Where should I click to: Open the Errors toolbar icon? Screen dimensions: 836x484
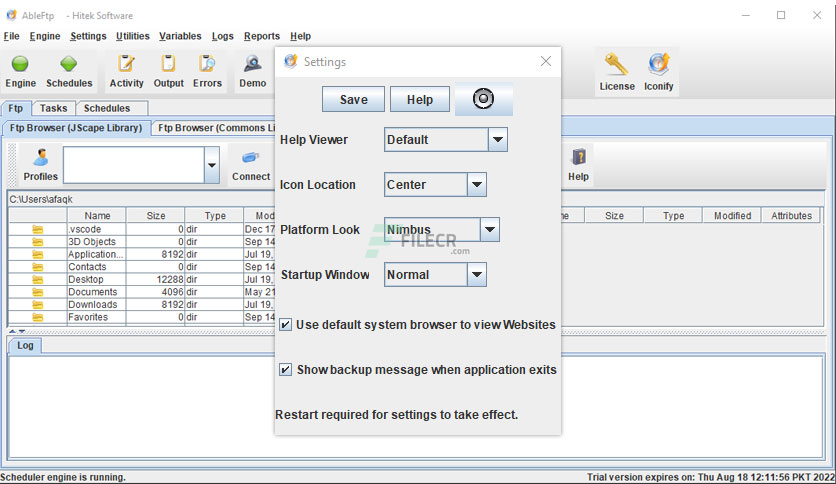click(x=207, y=63)
